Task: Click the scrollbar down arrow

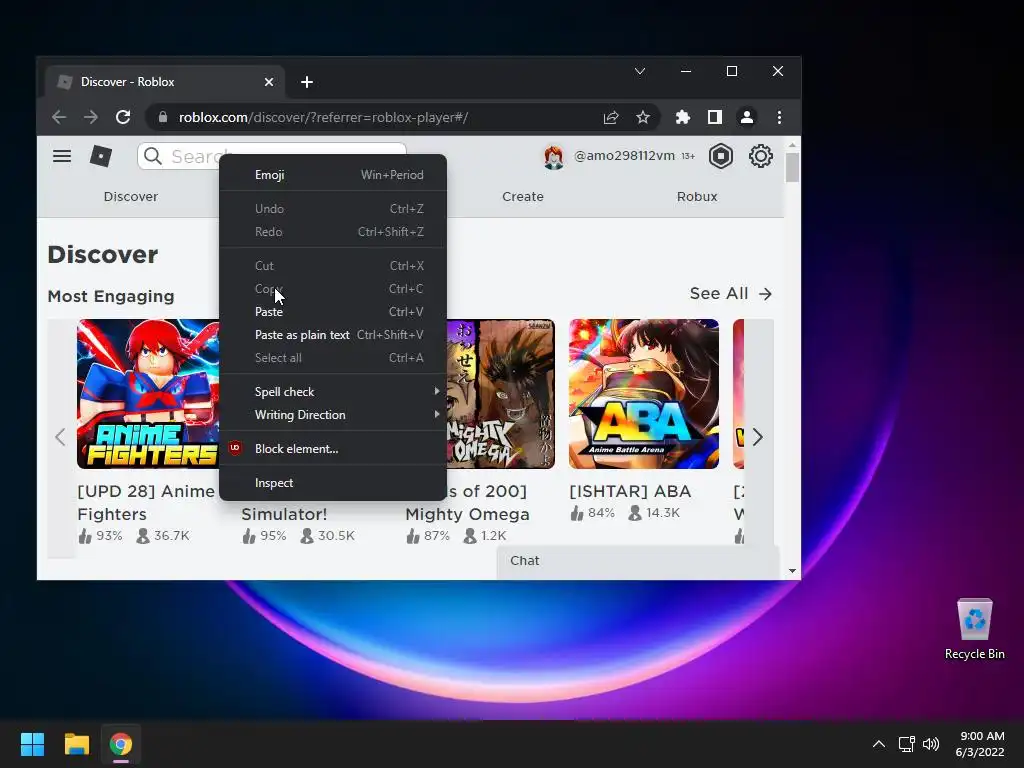Action: [x=792, y=571]
